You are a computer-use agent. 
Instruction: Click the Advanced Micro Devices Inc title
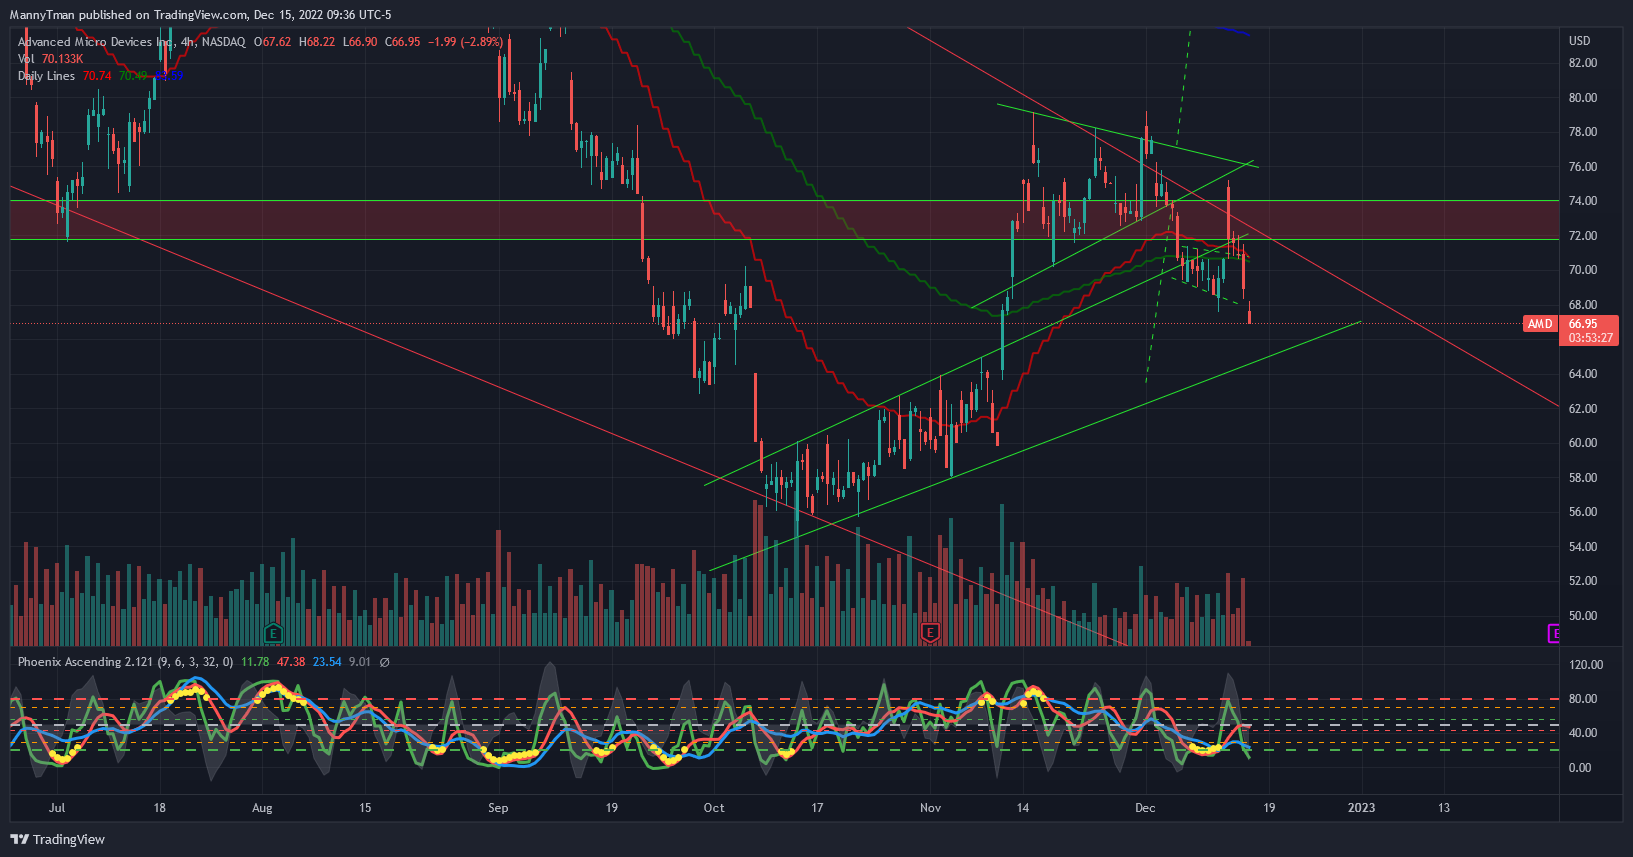click(x=95, y=42)
